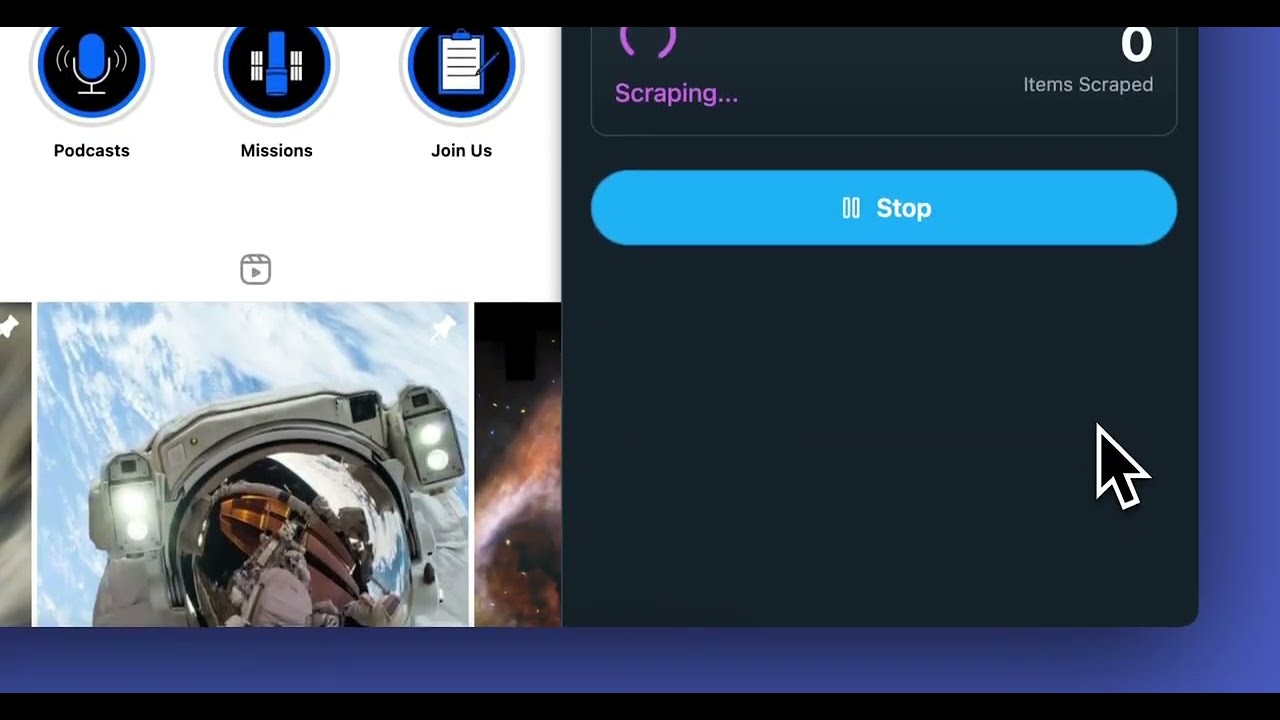The image size is (1280, 720).
Task: Click the pin icon on astronaut post
Action: (x=443, y=327)
